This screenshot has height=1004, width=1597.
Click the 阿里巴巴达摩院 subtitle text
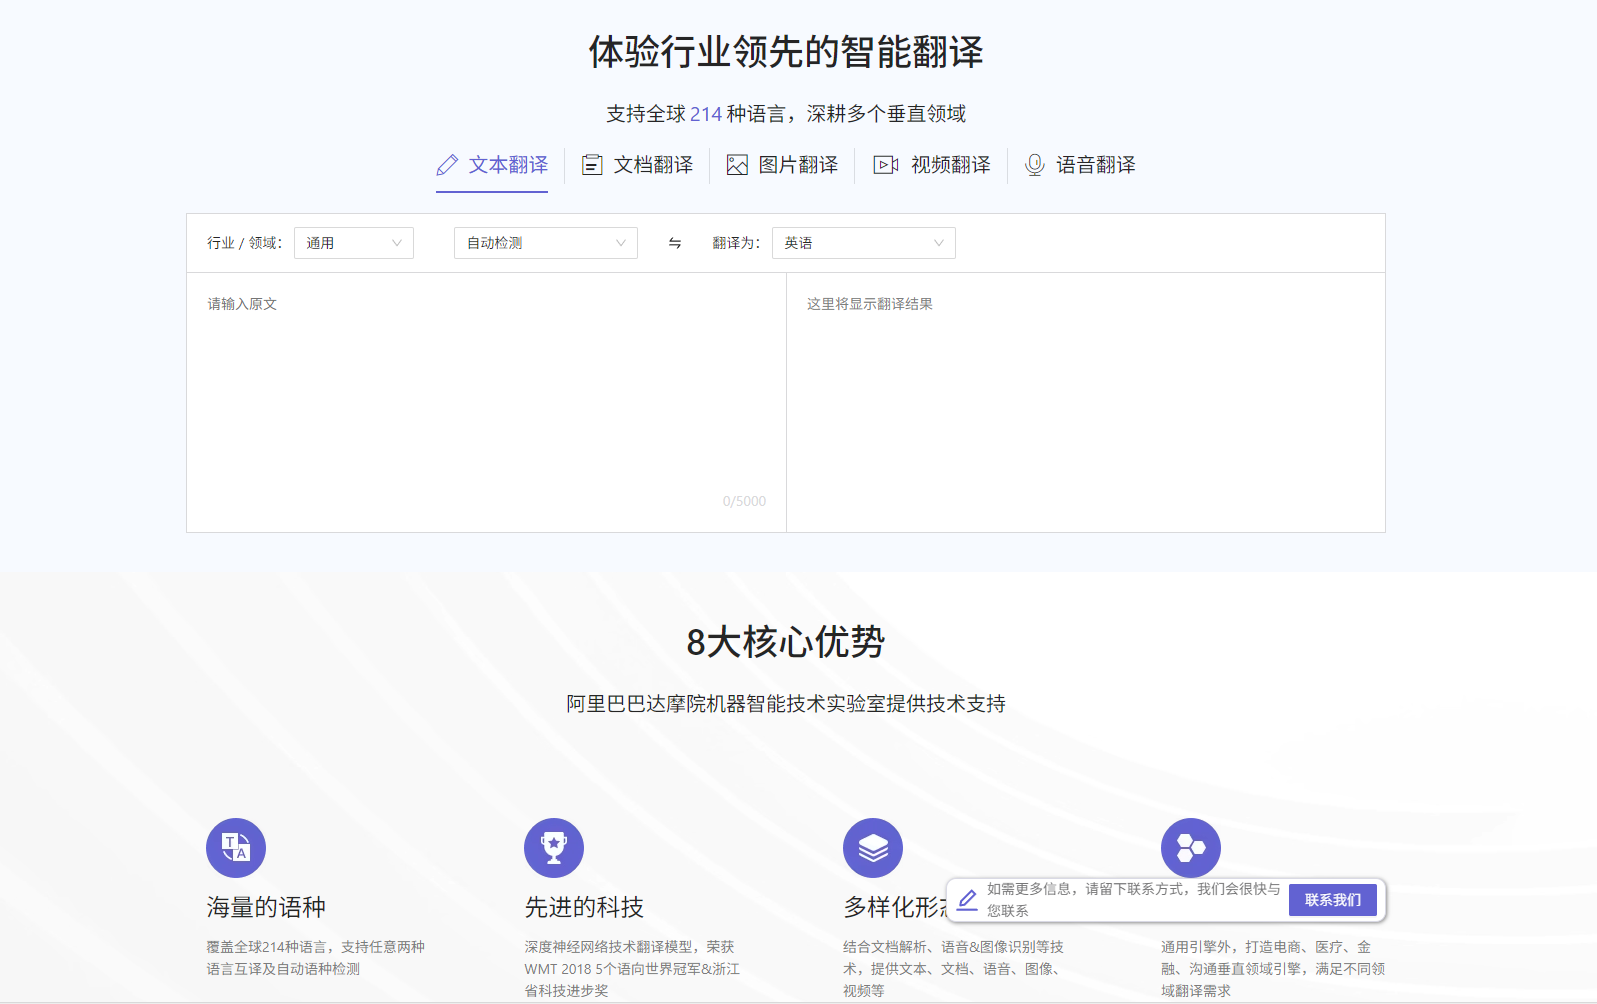[x=786, y=704]
